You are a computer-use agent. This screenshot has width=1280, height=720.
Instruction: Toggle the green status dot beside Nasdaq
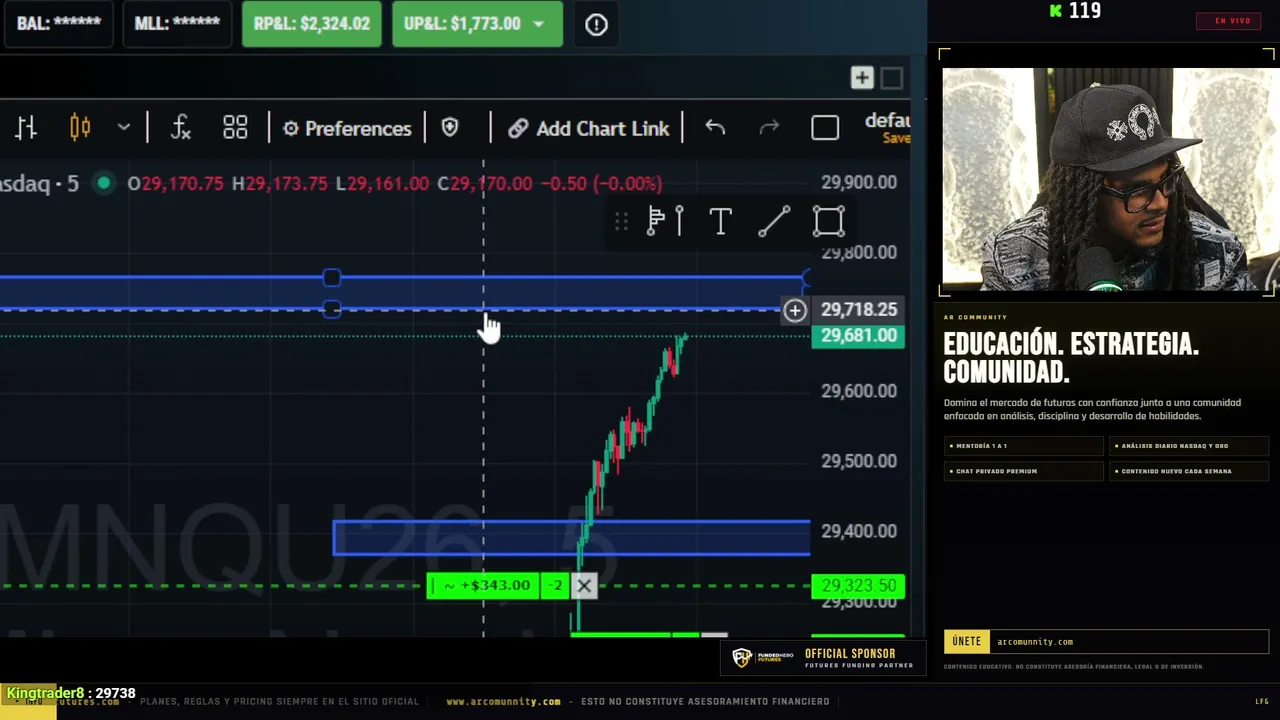tap(103, 183)
